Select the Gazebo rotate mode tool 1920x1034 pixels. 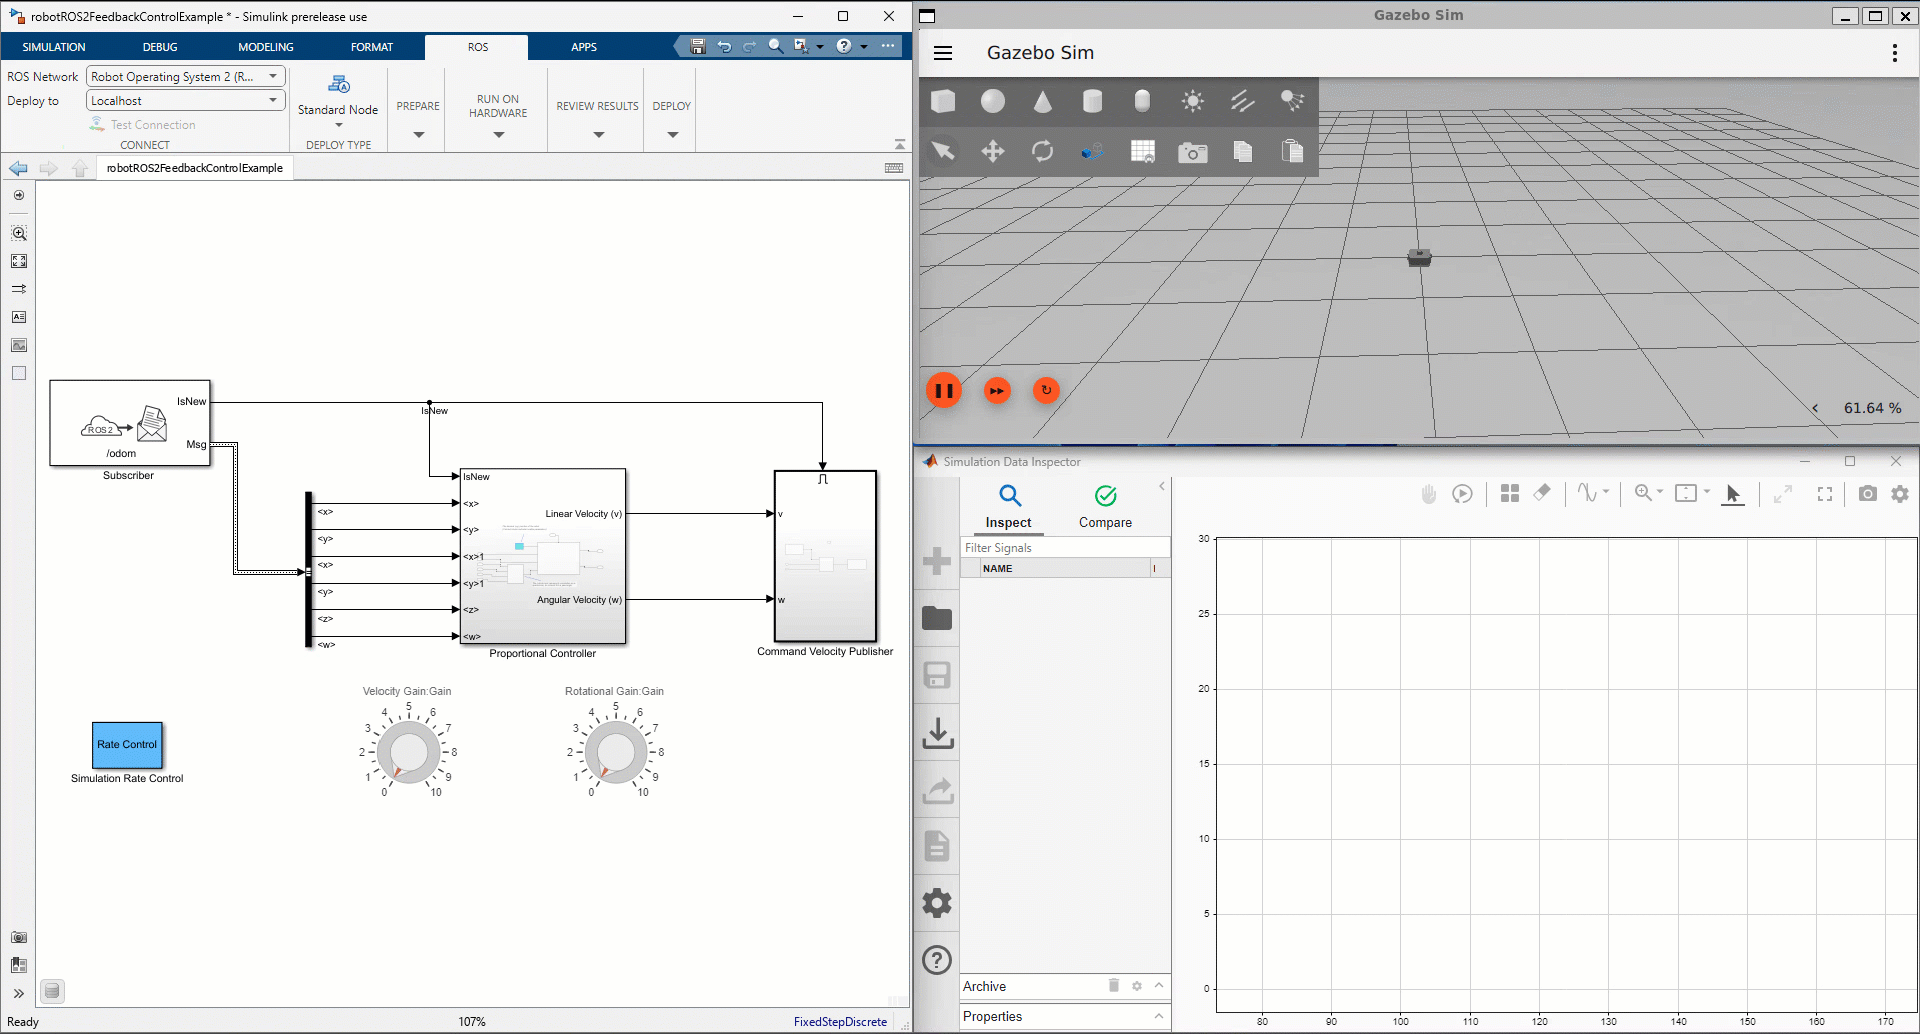click(x=1042, y=151)
